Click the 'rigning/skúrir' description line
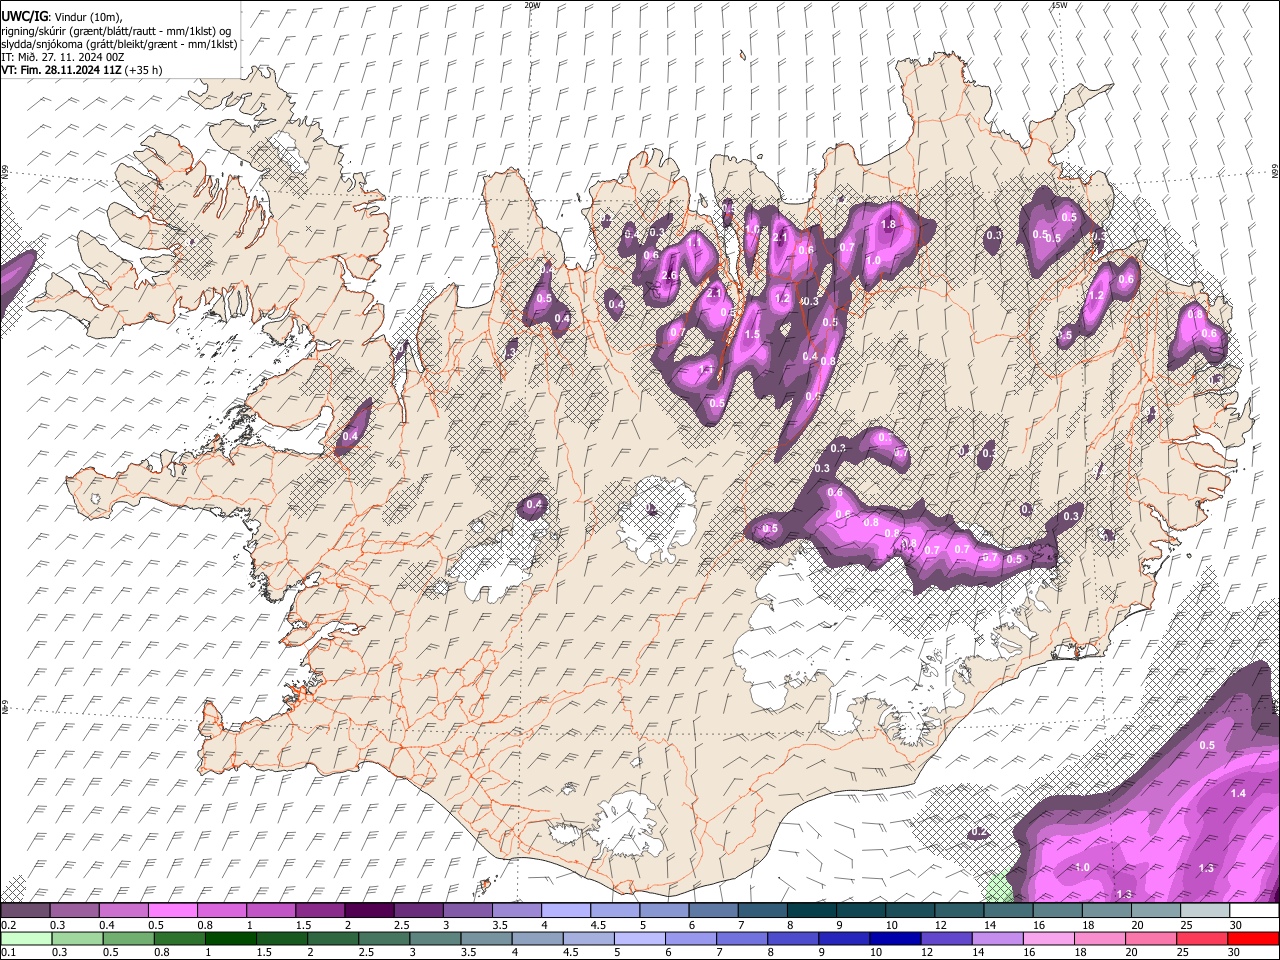 coord(116,31)
